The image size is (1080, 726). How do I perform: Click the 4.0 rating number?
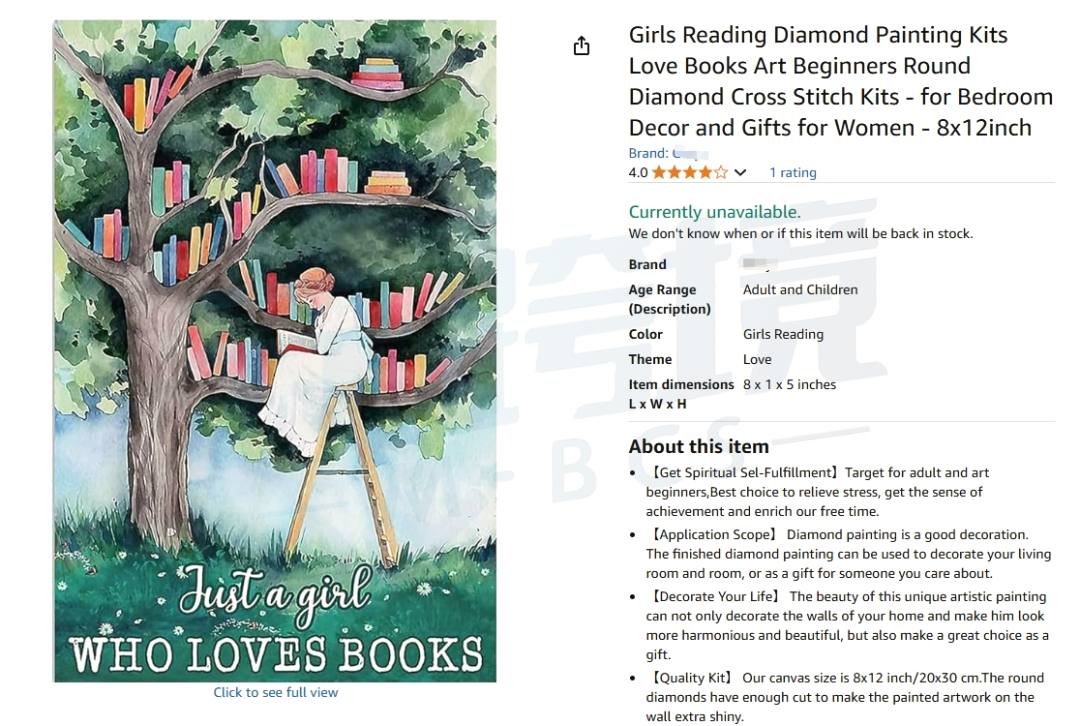pos(638,172)
